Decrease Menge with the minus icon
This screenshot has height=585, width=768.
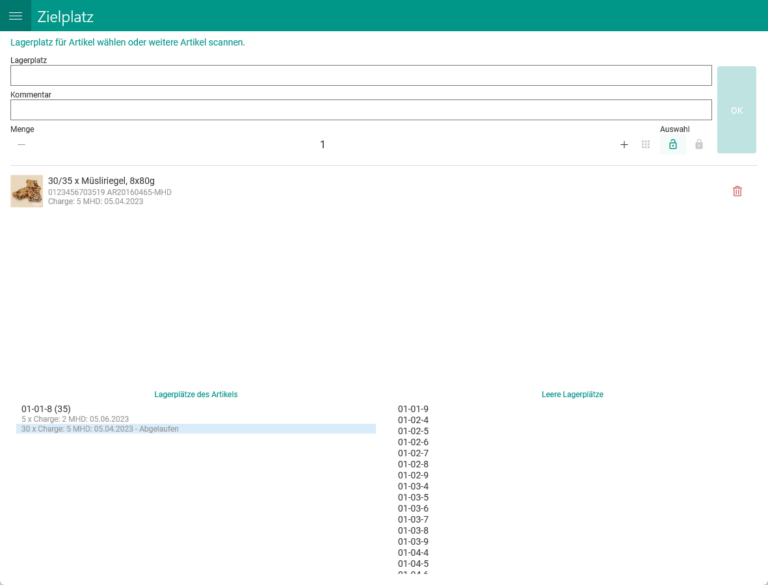tap(21, 145)
